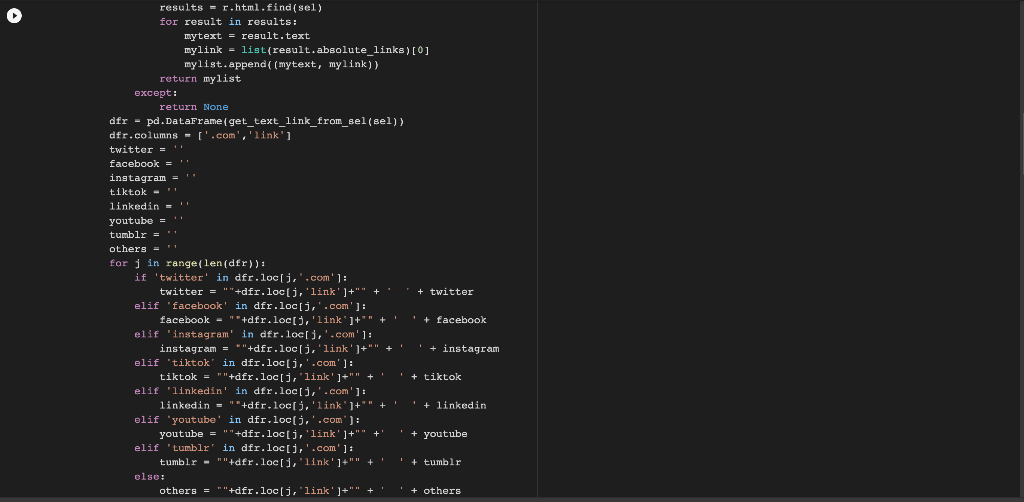Image resolution: width=1024 pixels, height=502 pixels.
Task: Click 'mylink = list(result.absolute_links)[0]' line
Action: coord(307,50)
